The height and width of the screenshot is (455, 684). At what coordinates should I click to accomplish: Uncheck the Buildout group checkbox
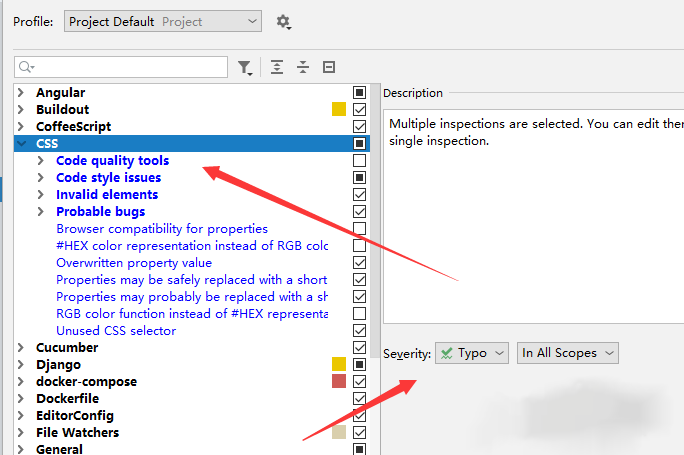tap(359, 109)
